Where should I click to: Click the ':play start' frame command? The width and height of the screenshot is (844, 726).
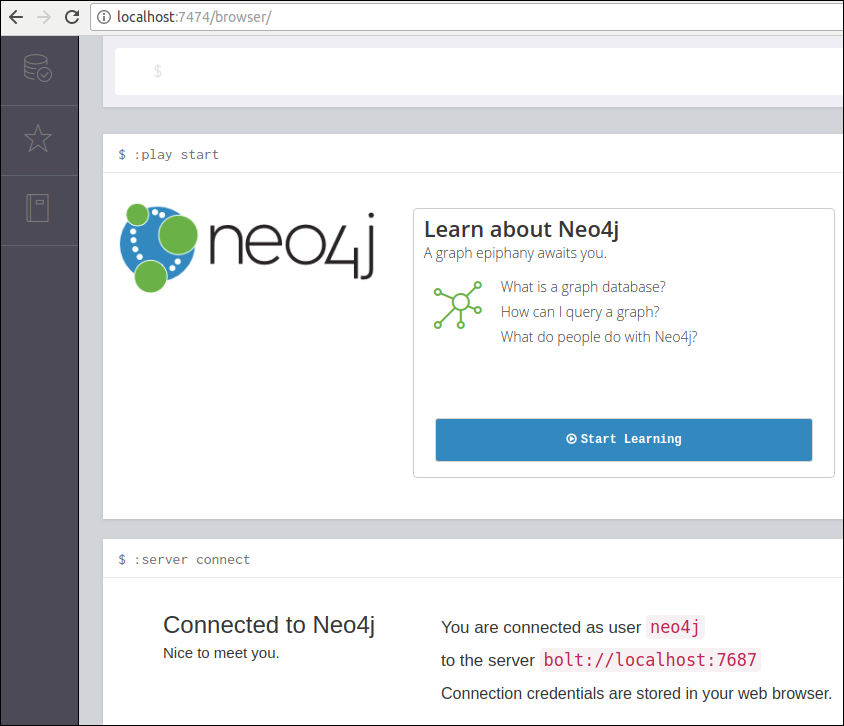(x=168, y=155)
